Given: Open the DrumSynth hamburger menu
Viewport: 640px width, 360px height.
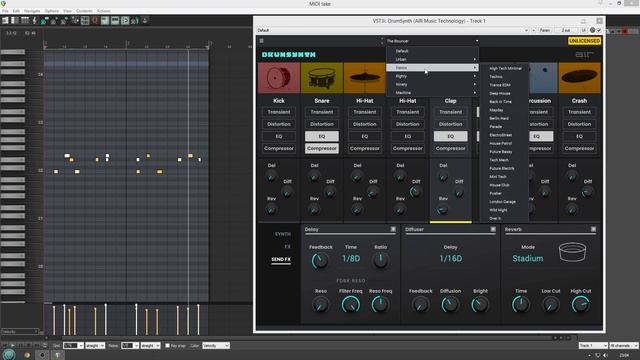Looking at the screenshot, I should [262, 41].
